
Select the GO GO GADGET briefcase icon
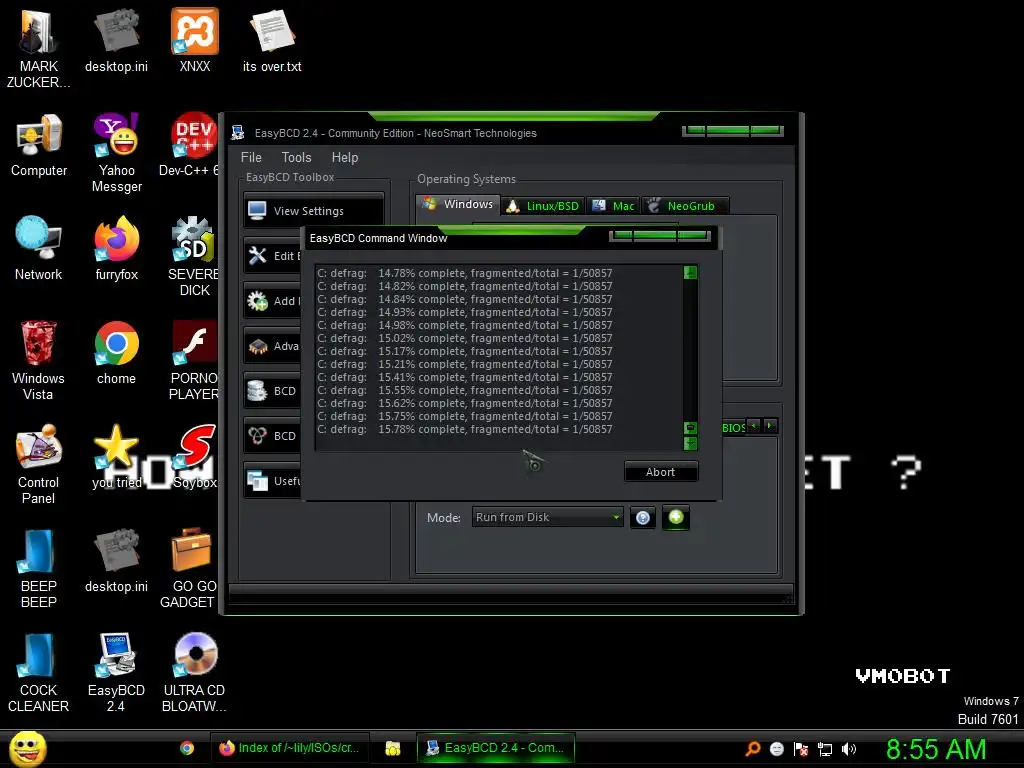(x=189, y=568)
